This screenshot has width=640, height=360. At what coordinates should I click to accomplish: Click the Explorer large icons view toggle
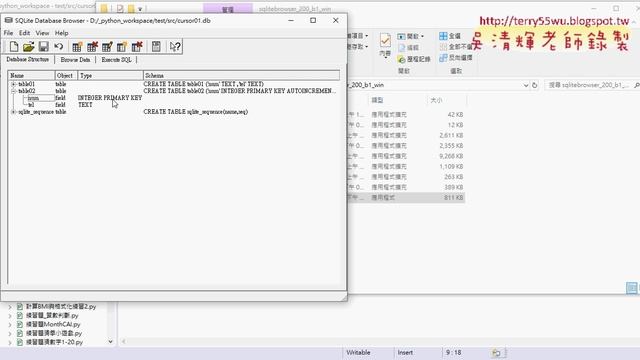pos(631,288)
